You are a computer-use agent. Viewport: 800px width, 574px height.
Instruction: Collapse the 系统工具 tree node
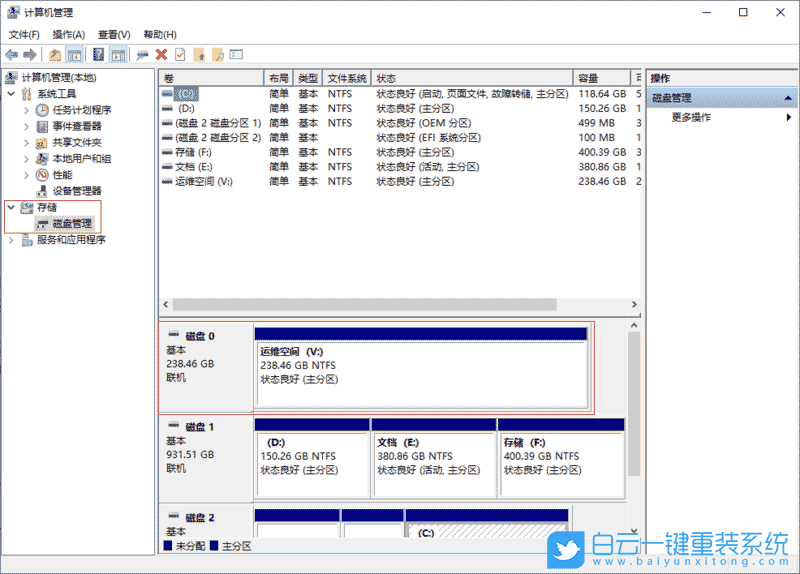coord(12,94)
